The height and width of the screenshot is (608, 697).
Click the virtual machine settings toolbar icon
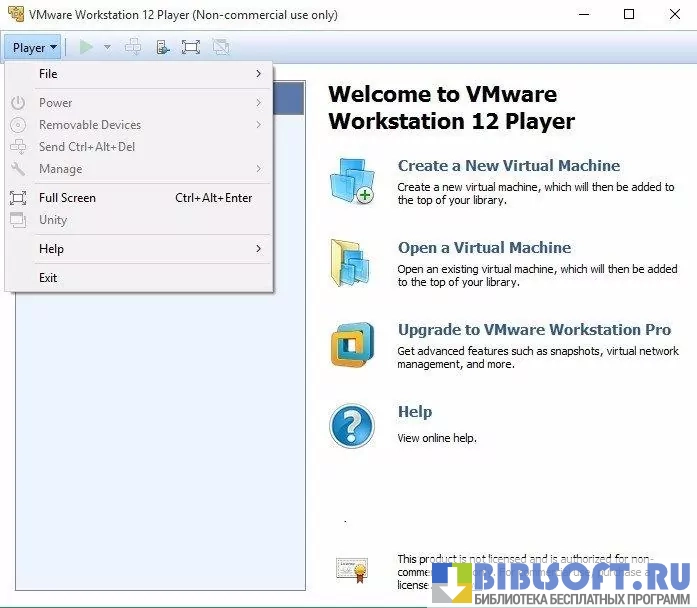tap(162, 47)
